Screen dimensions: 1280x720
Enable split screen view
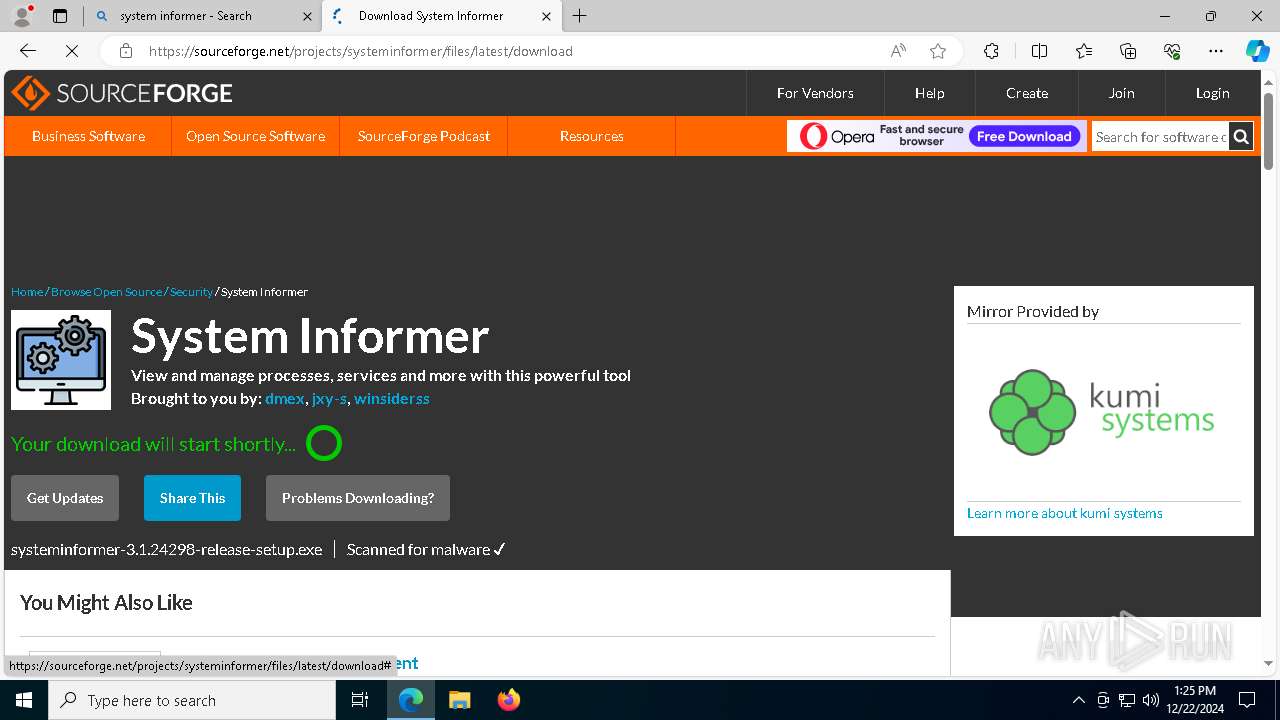1040,51
